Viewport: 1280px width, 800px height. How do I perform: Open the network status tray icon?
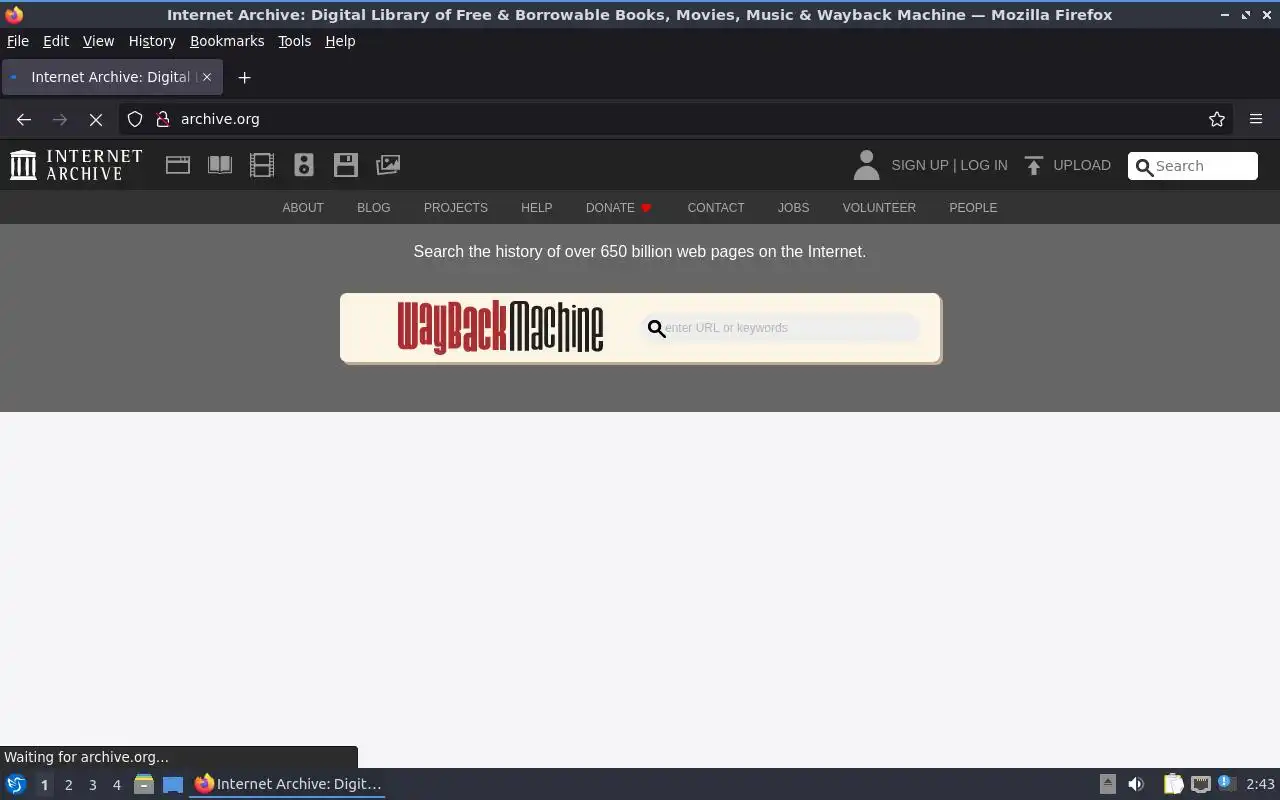click(x=1201, y=785)
